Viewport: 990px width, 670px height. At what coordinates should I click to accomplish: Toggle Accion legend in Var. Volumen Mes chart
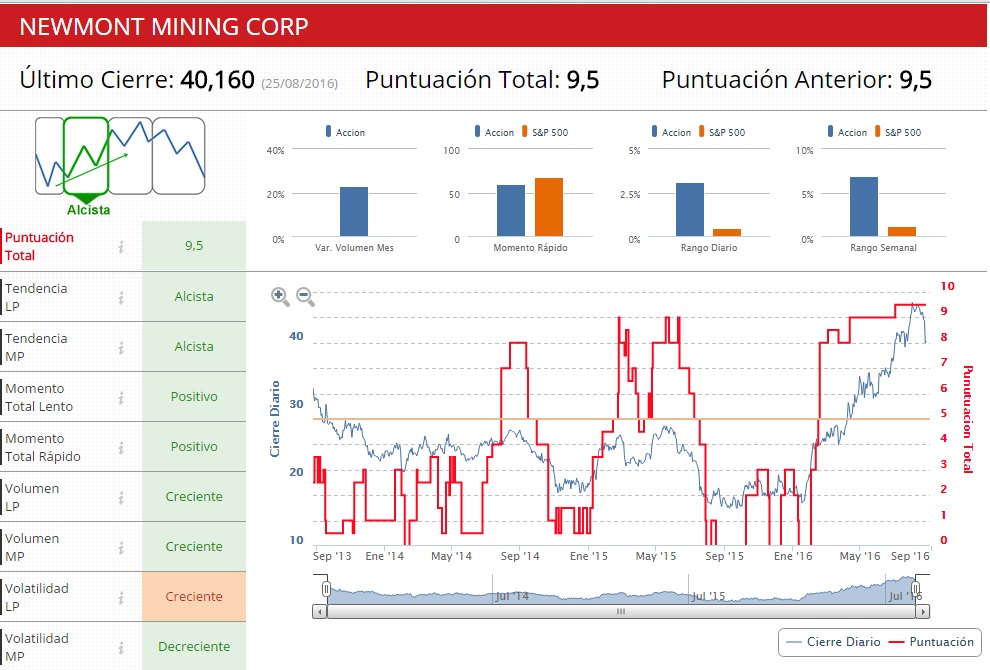345,132
